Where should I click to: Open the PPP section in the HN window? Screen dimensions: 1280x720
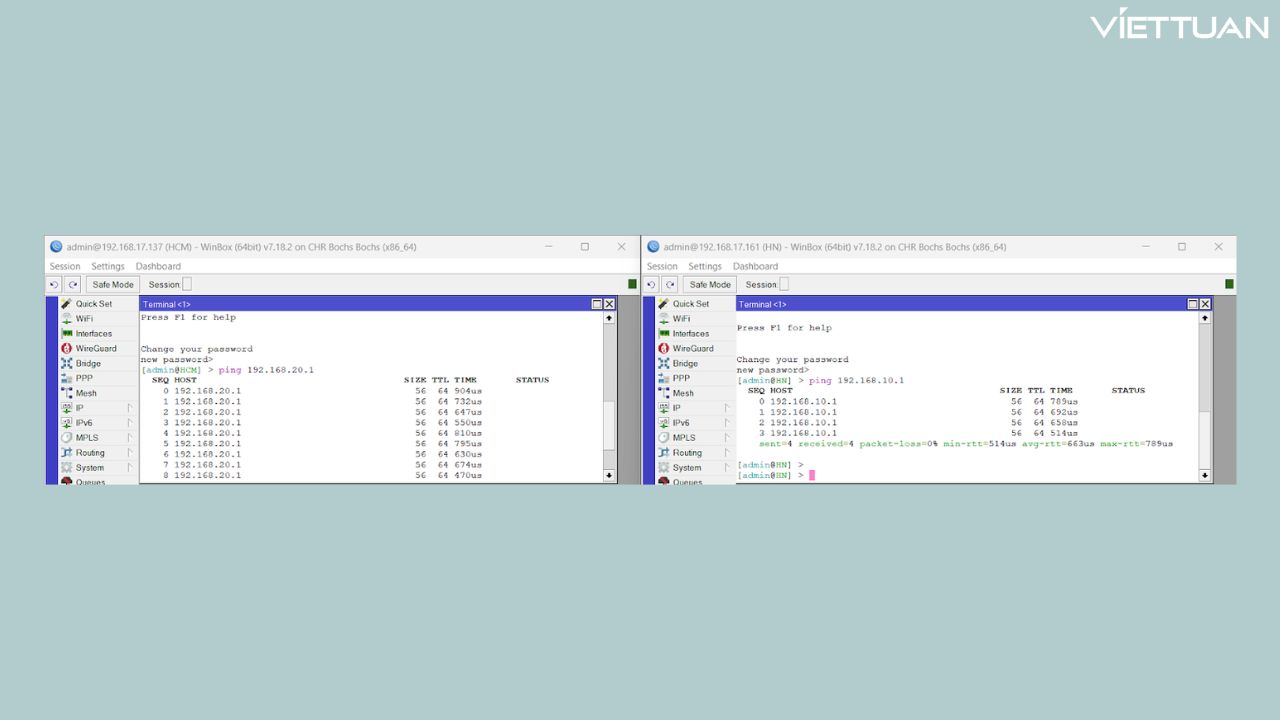(680, 378)
